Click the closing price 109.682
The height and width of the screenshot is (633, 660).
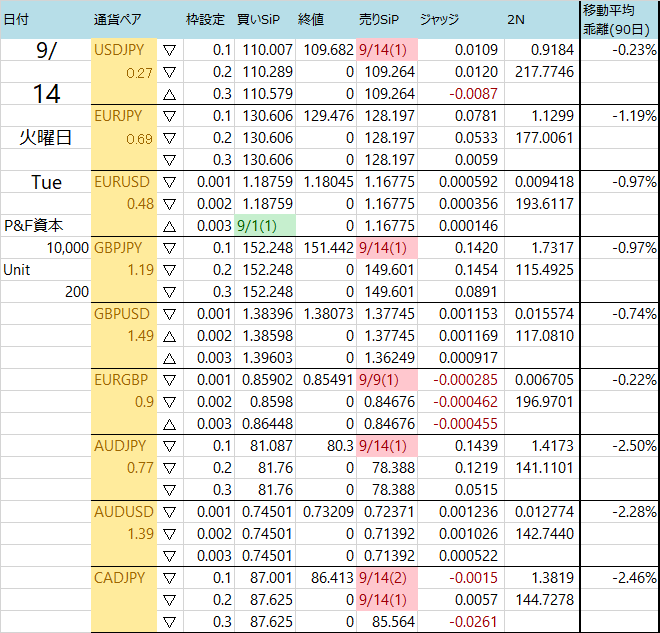(328, 50)
